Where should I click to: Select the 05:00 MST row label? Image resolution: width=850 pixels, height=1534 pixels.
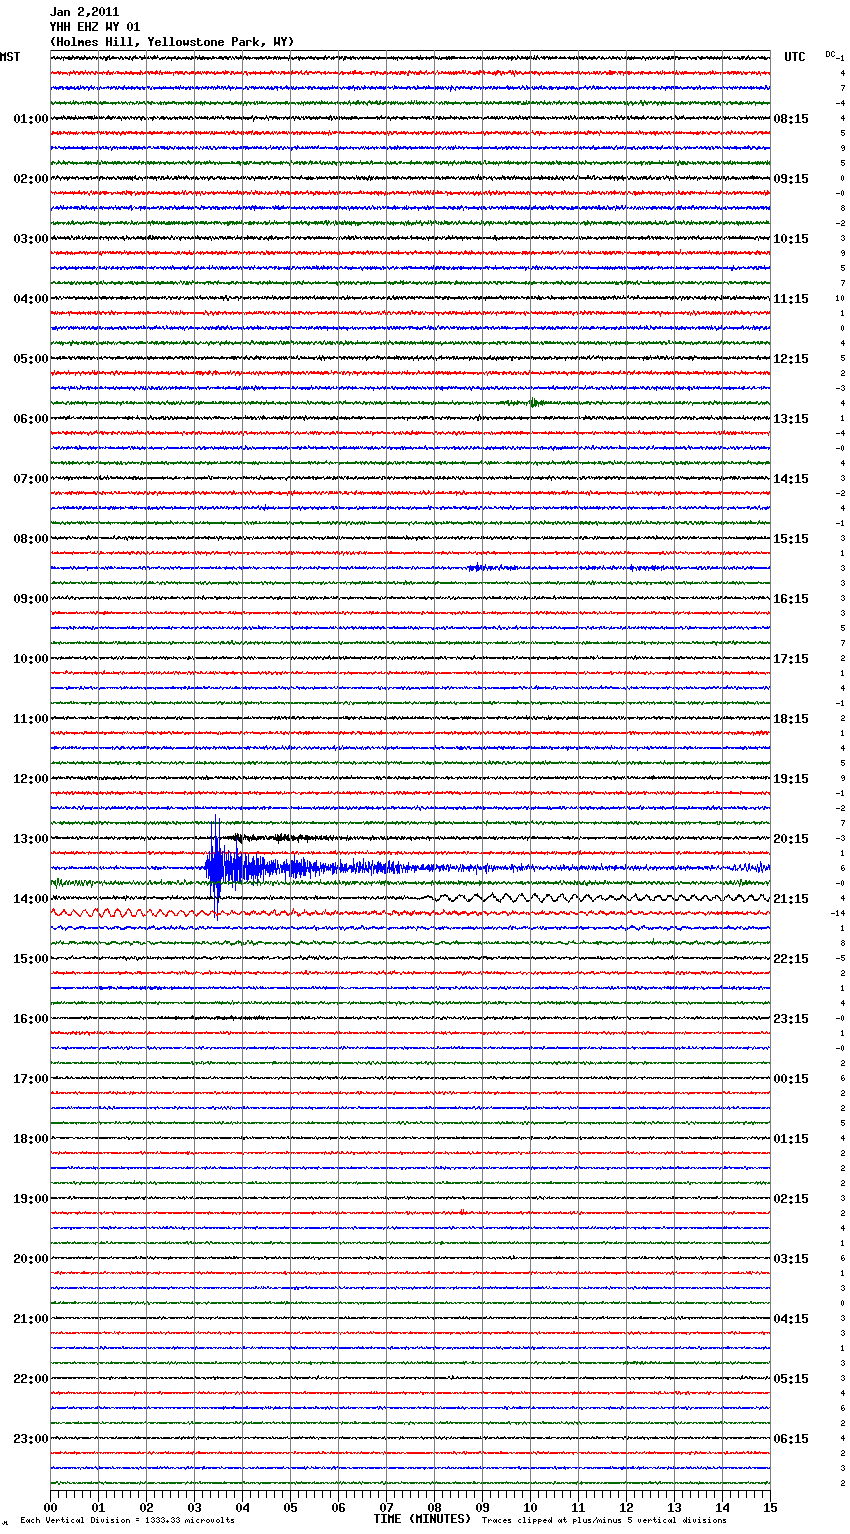(x=31, y=359)
